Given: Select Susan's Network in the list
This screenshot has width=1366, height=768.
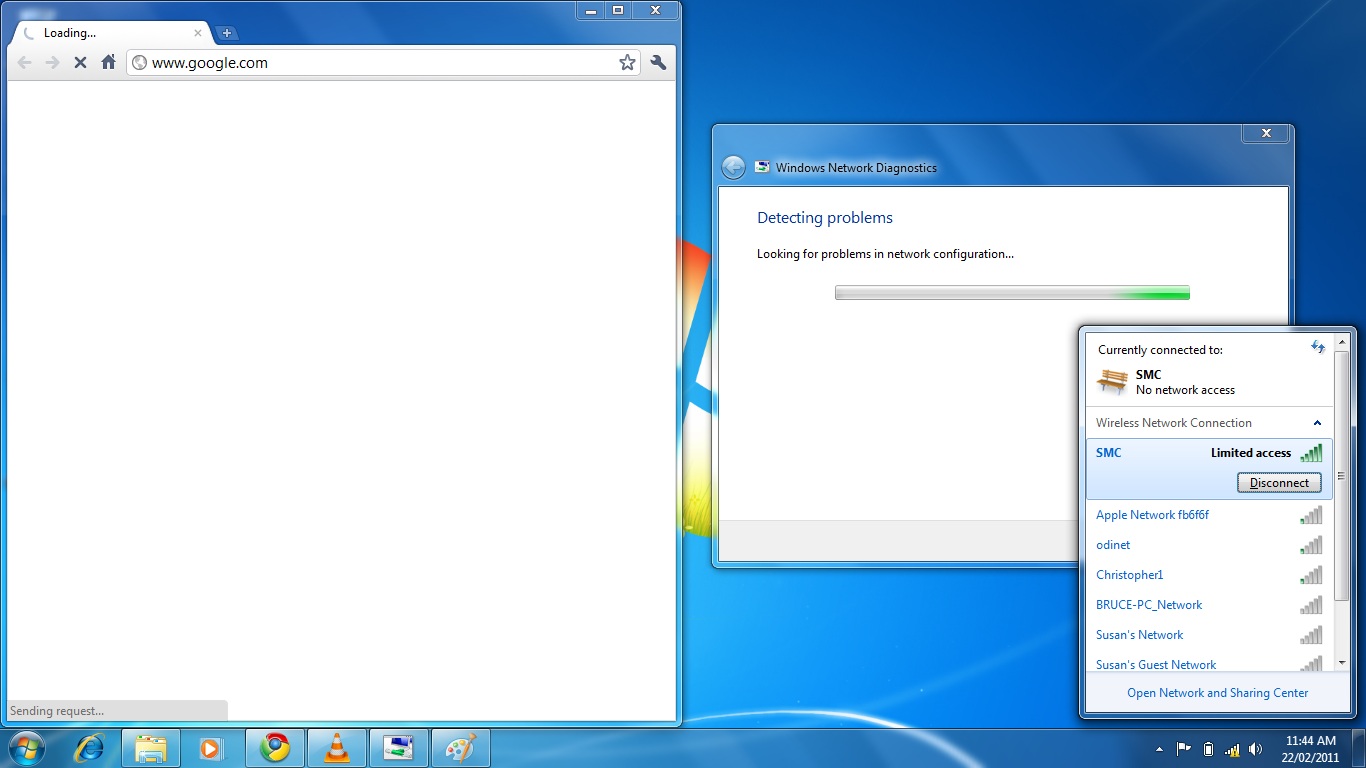Looking at the screenshot, I should coord(1209,635).
